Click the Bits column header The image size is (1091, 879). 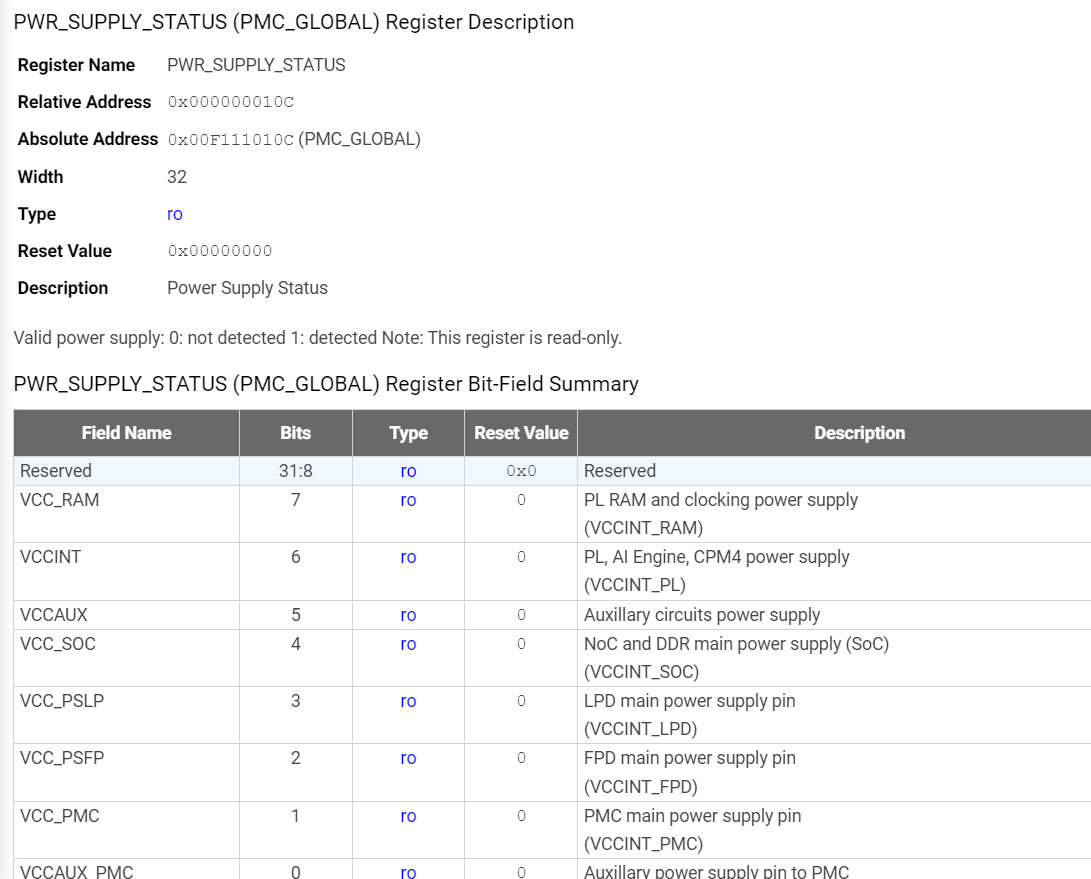(x=295, y=433)
